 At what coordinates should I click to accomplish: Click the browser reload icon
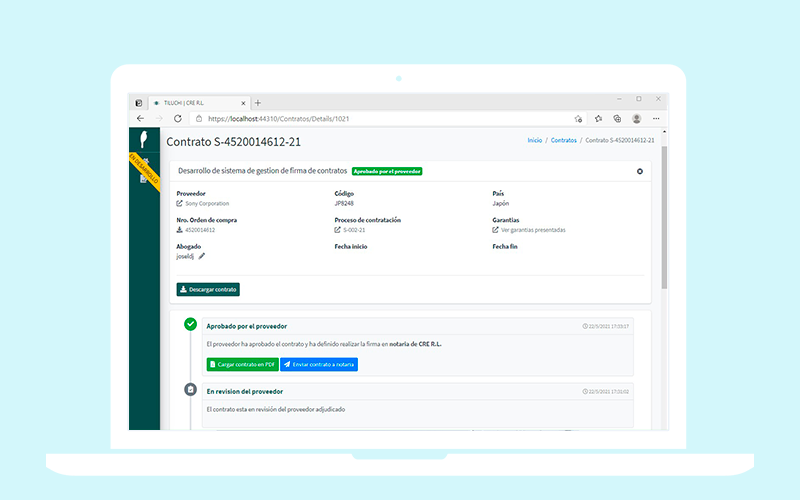(178, 118)
